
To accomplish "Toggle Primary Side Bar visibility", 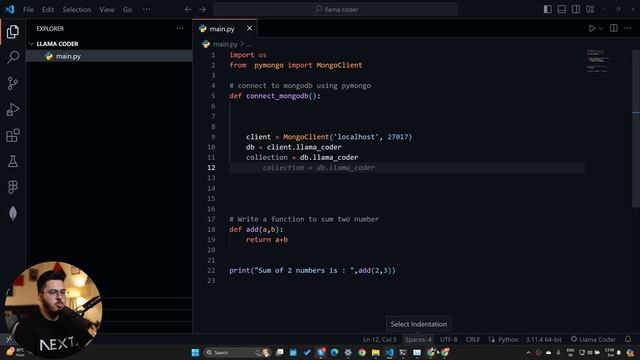I will [548, 9].
